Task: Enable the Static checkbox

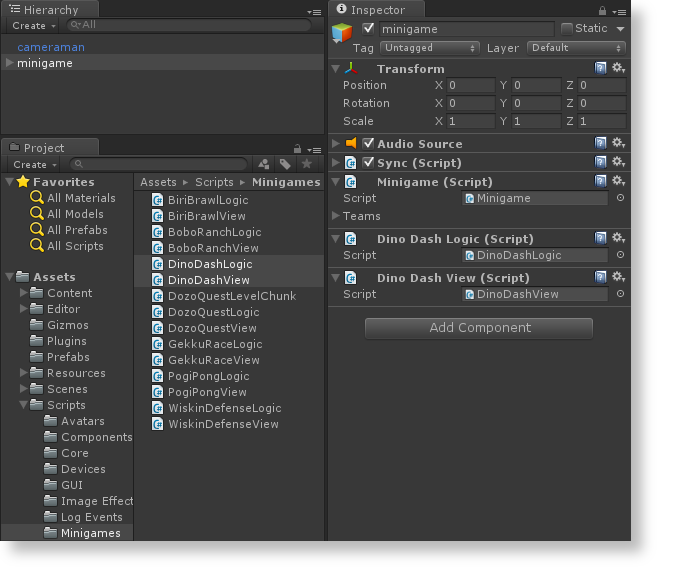Action: click(x=567, y=29)
